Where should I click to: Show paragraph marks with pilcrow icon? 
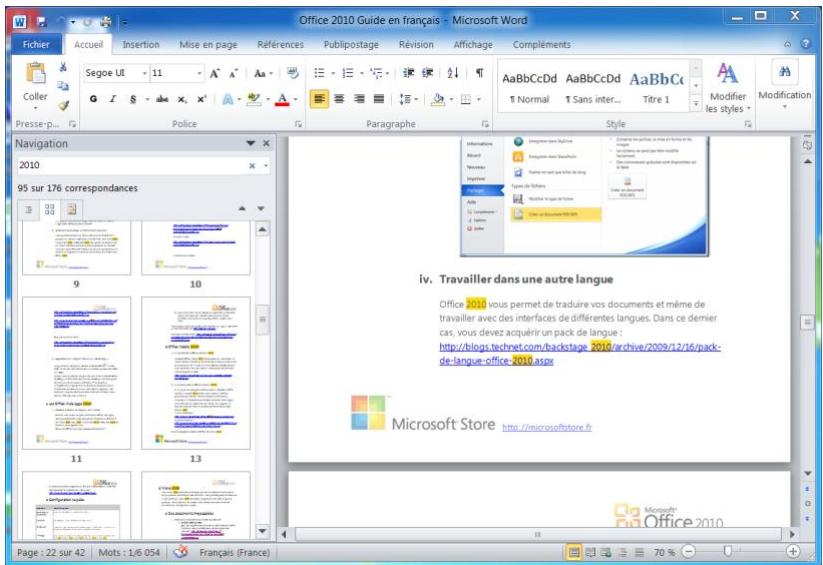coord(479,73)
